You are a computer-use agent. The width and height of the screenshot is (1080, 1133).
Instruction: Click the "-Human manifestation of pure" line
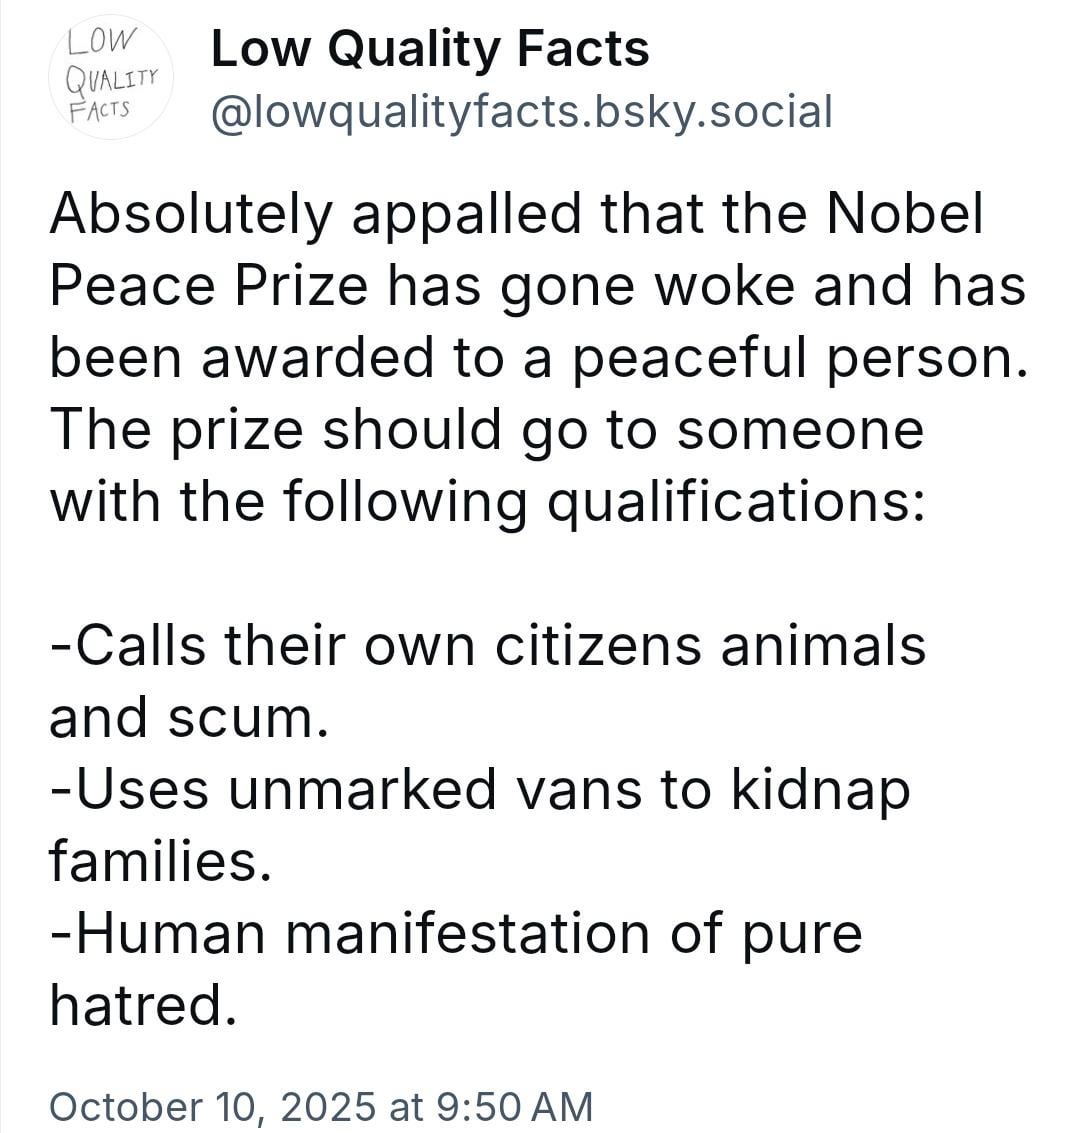click(456, 934)
